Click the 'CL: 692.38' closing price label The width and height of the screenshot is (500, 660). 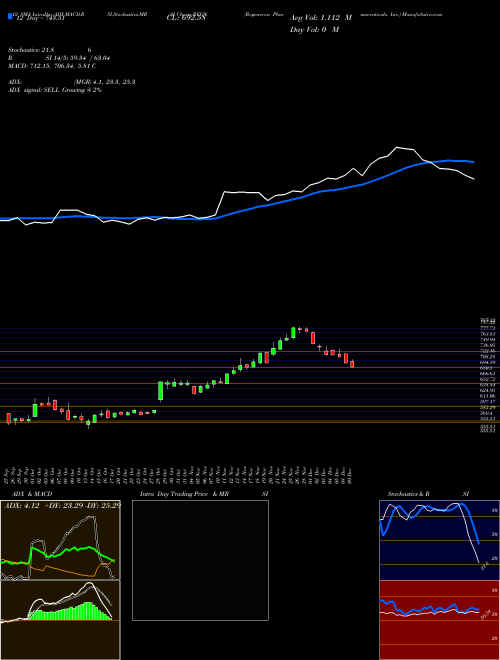(188, 18)
